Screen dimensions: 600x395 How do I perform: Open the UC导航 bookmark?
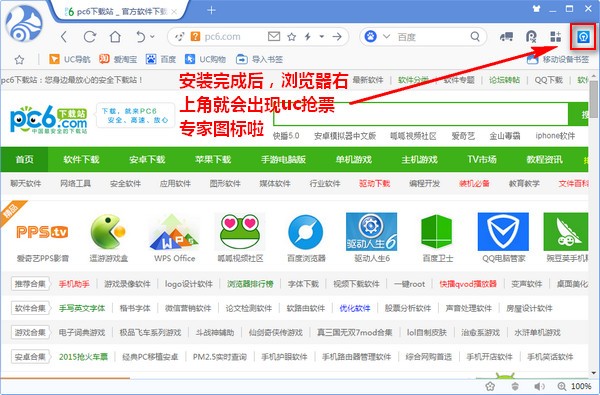pos(70,59)
